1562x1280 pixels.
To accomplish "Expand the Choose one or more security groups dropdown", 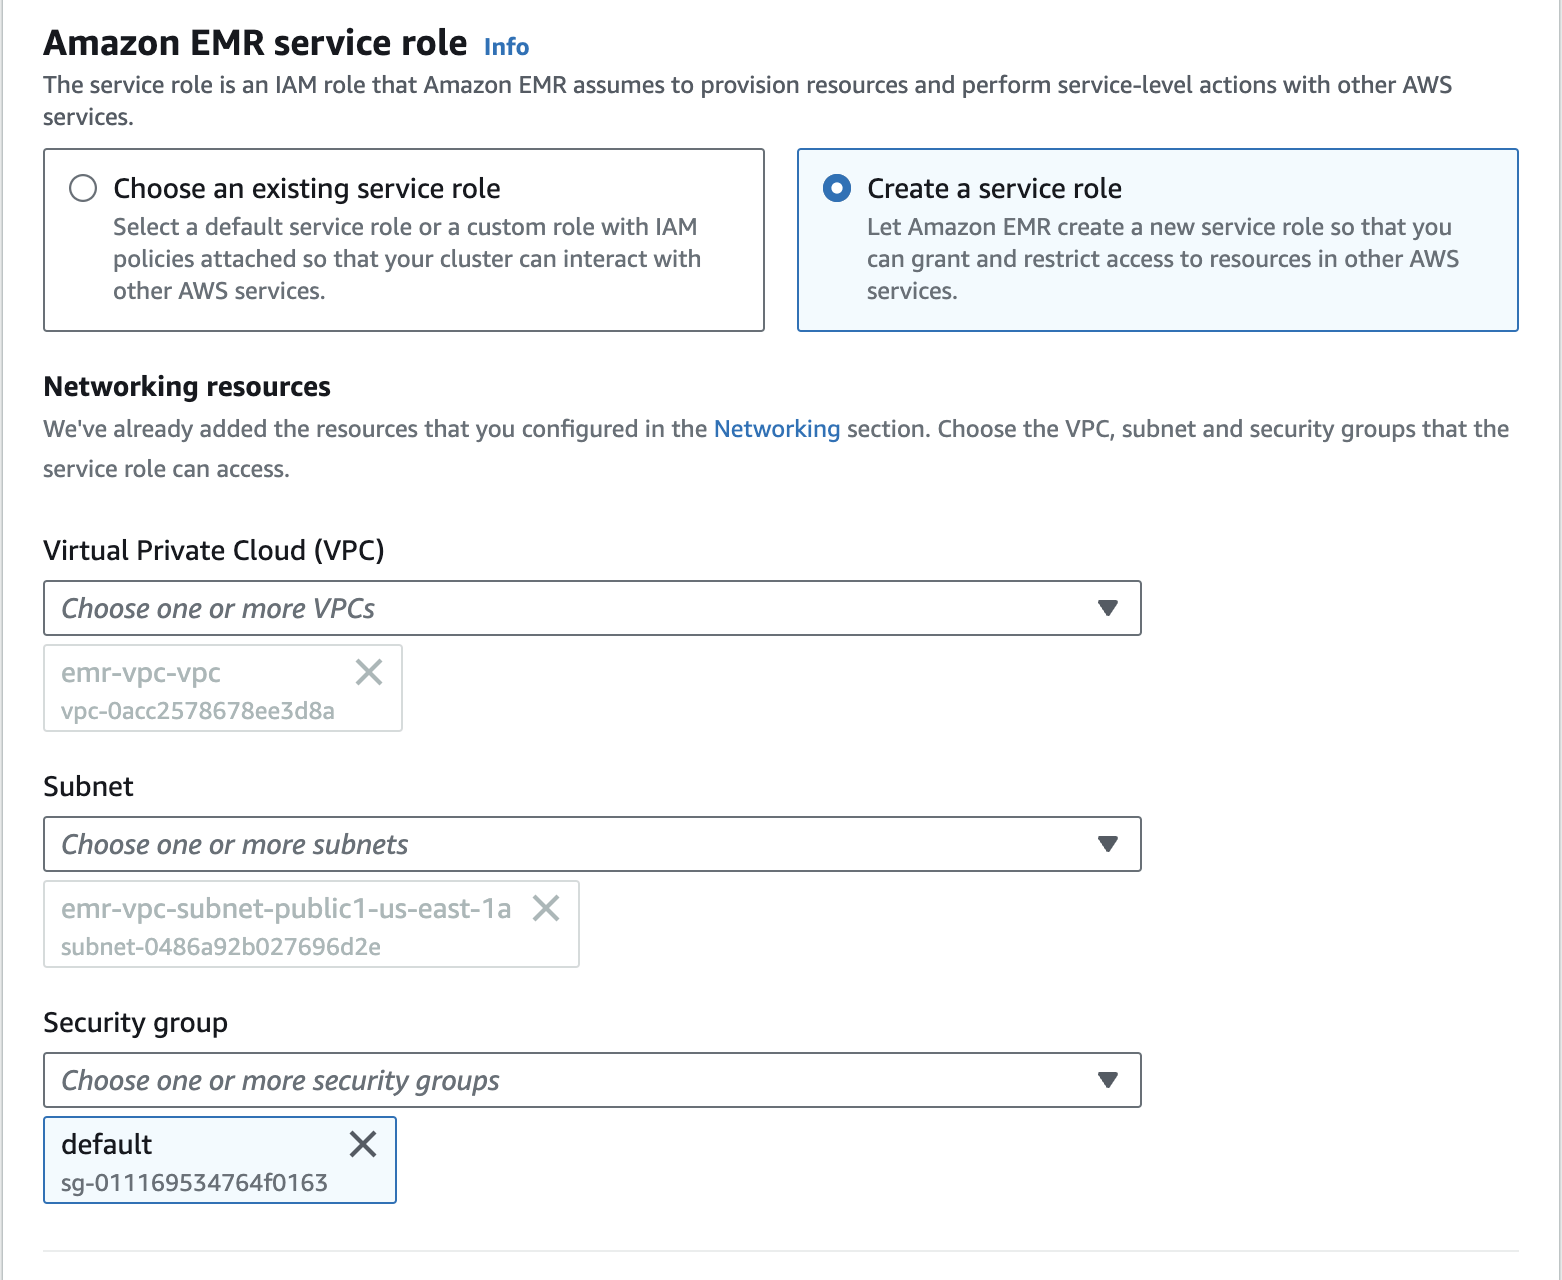I will (560, 1080).
